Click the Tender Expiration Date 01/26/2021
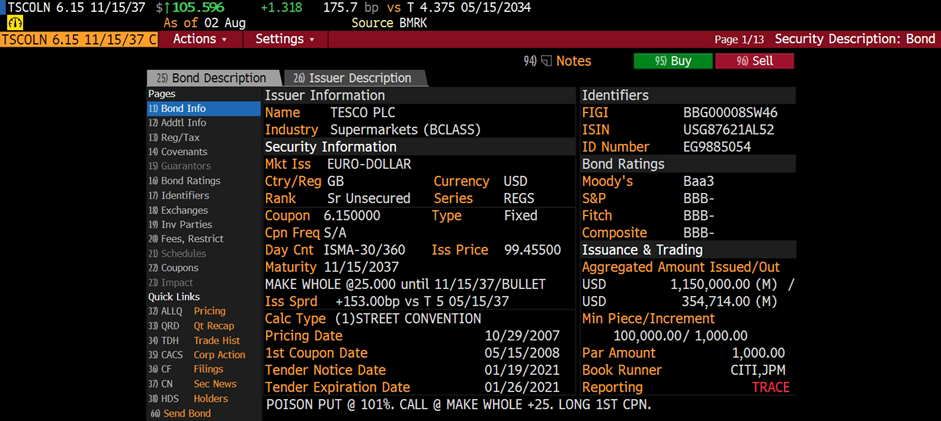 point(522,387)
